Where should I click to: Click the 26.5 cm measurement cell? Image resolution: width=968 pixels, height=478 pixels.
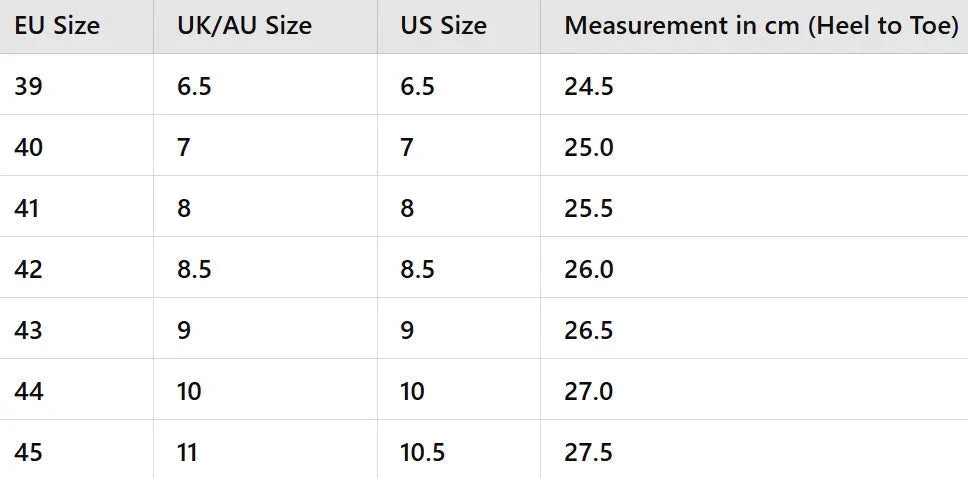[754, 329]
